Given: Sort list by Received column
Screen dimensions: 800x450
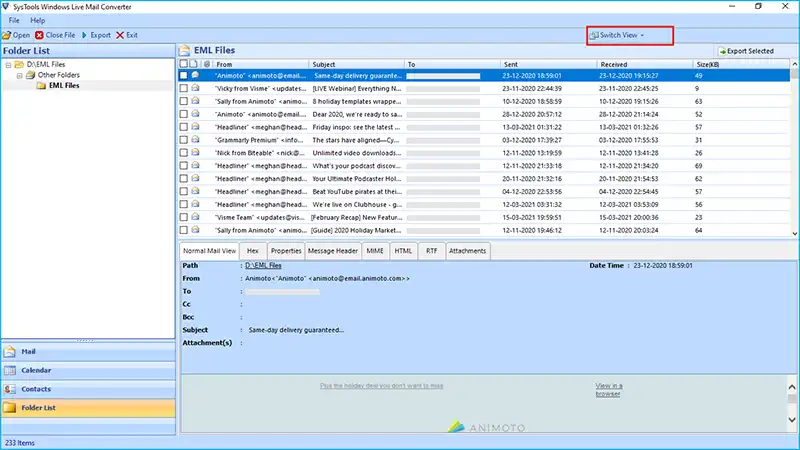Looking at the screenshot, I should [x=645, y=64].
